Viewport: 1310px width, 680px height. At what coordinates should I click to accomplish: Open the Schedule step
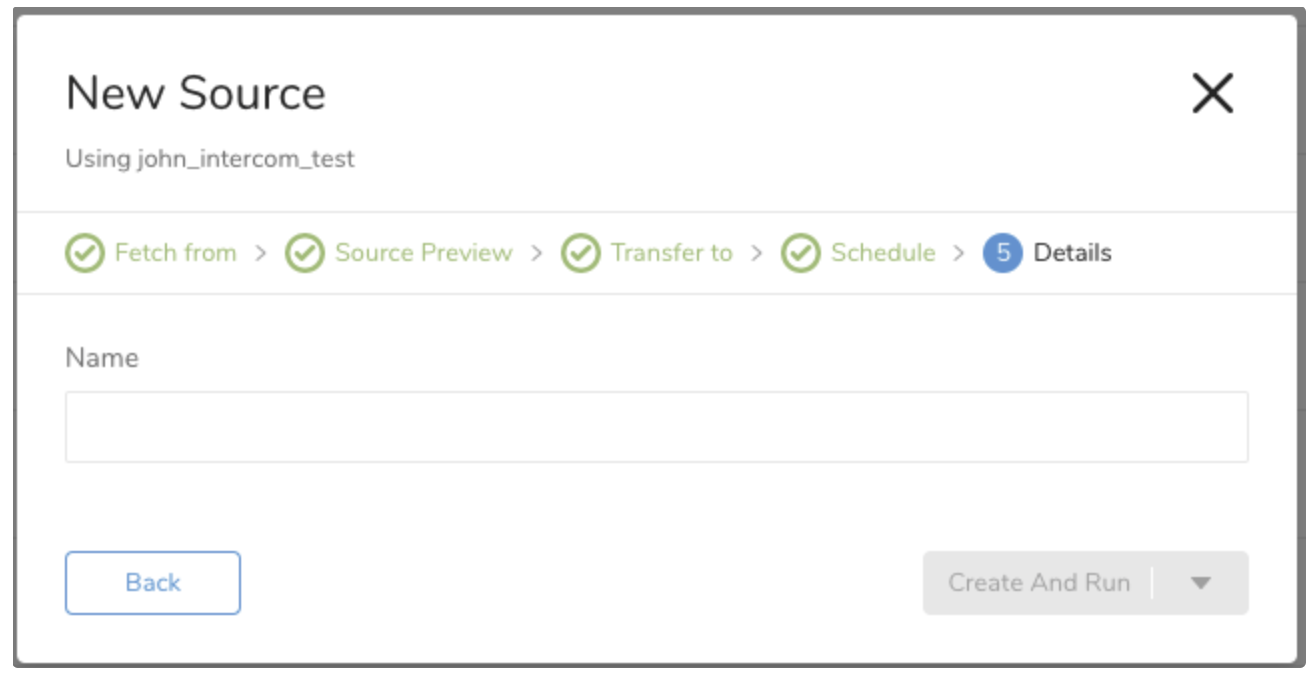tap(883, 253)
